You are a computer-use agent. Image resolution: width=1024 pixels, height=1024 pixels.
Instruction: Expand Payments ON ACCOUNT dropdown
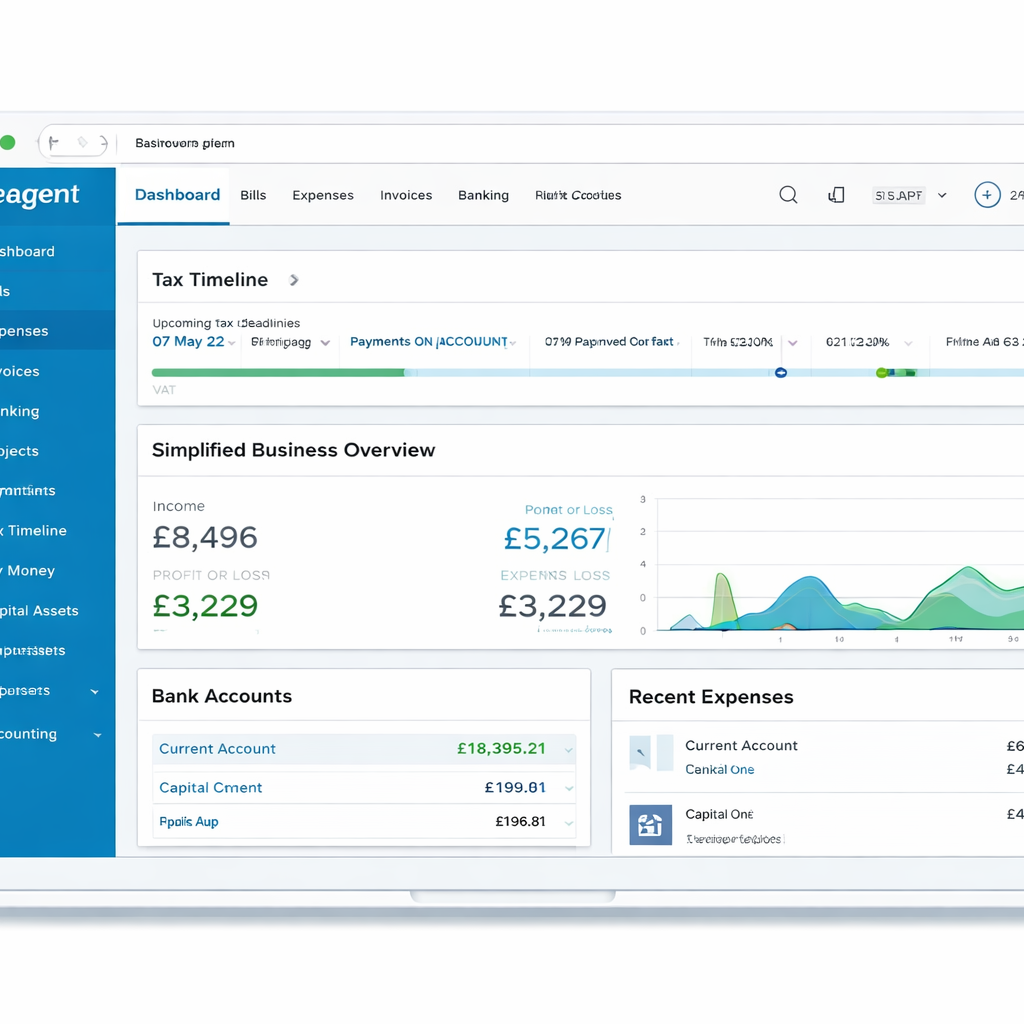tap(512, 343)
